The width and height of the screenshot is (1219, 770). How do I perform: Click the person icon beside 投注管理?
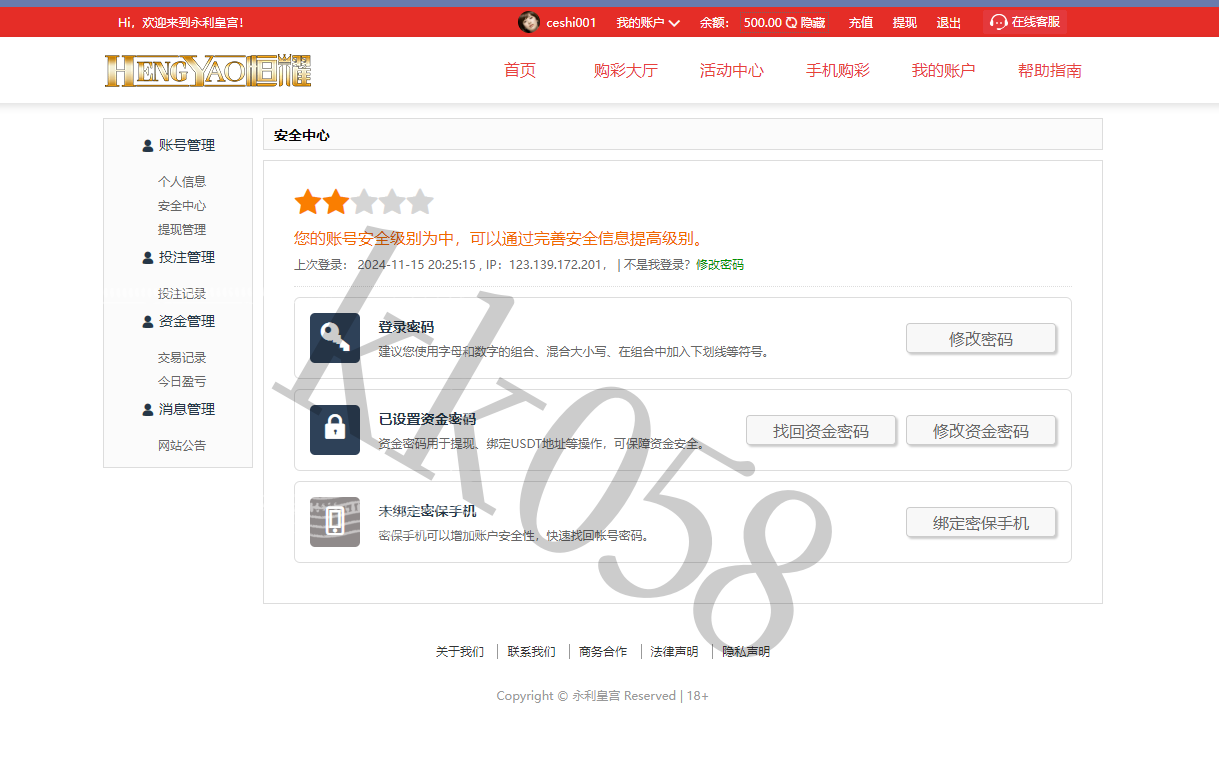pos(148,258)
